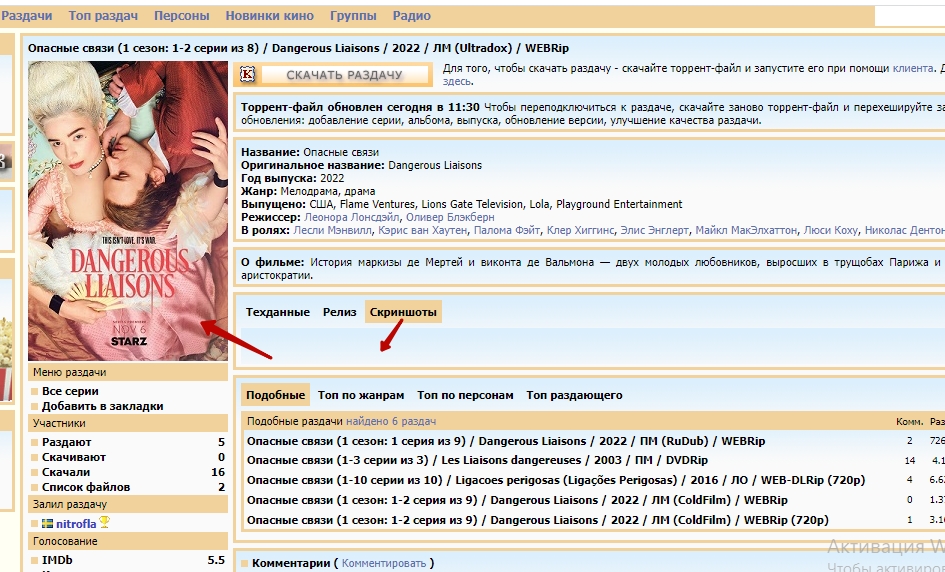945x572 pixels.
Task: Switch to the Техданные tab
Action: [278, 312]
